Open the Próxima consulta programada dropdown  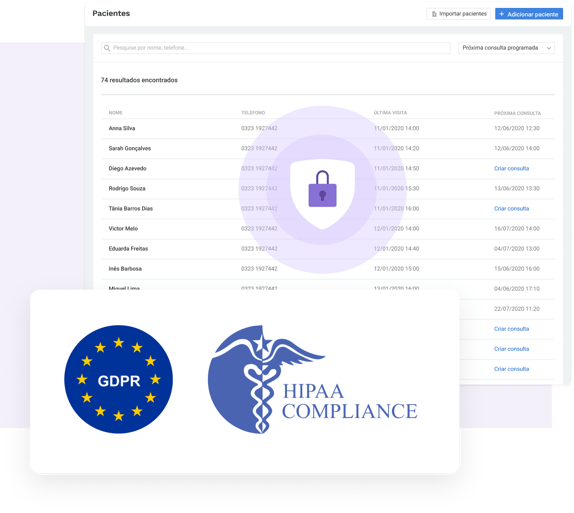click(507, 48)
